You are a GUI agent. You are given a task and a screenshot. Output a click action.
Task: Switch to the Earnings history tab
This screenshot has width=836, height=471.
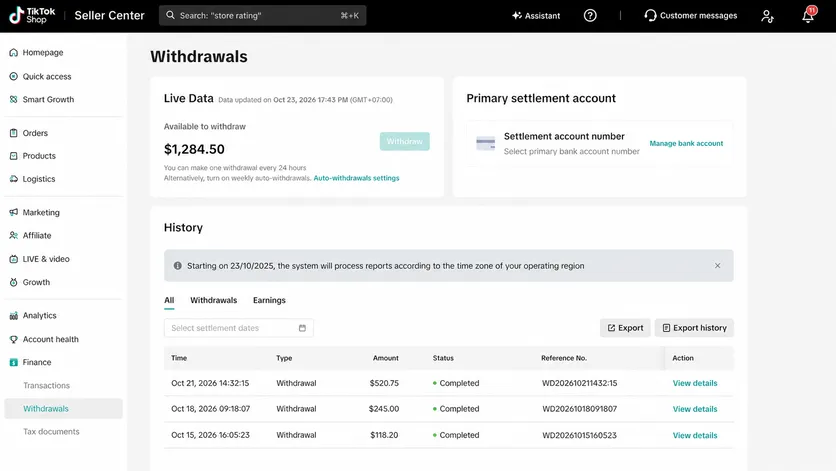pyautogui.click(x=269, y=300)
